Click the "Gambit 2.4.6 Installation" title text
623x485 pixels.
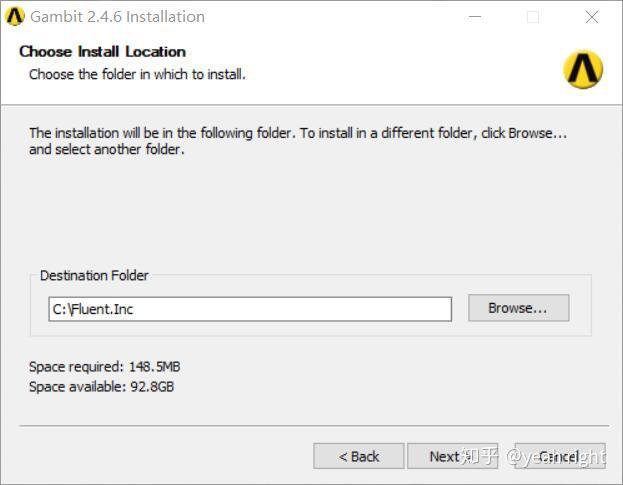point(118,17)
